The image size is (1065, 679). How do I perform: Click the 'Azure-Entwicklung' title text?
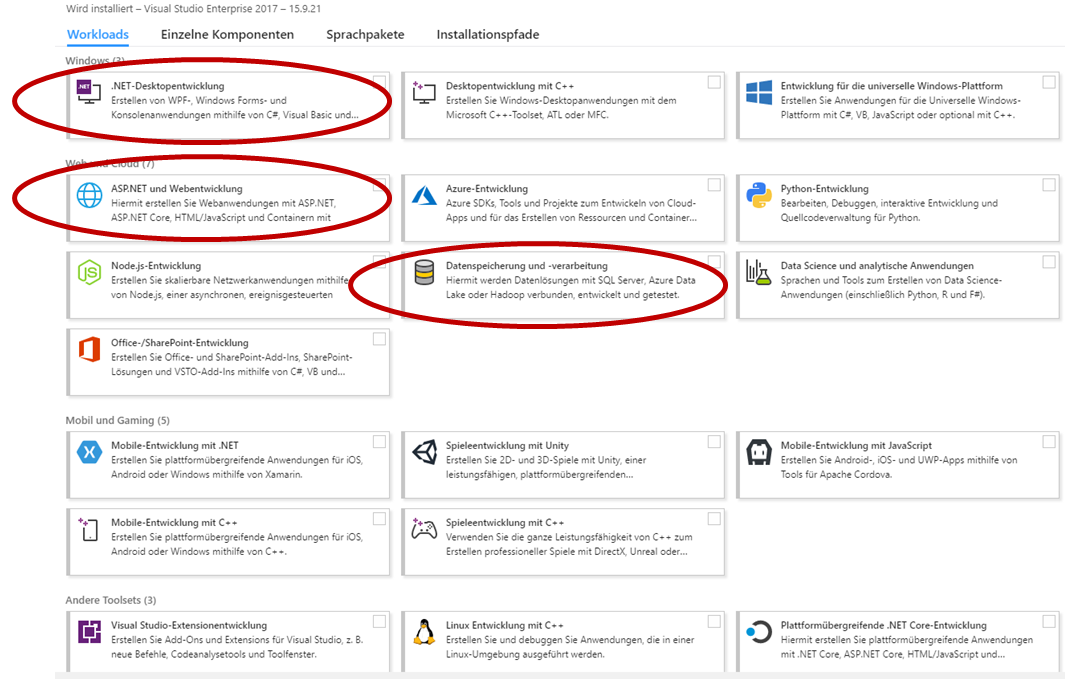487,189
